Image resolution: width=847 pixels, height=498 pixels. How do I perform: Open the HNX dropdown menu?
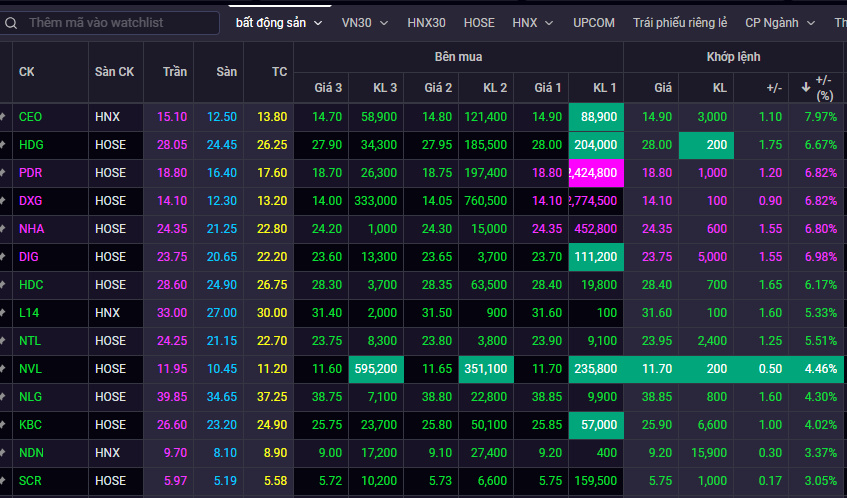point(531,22)
